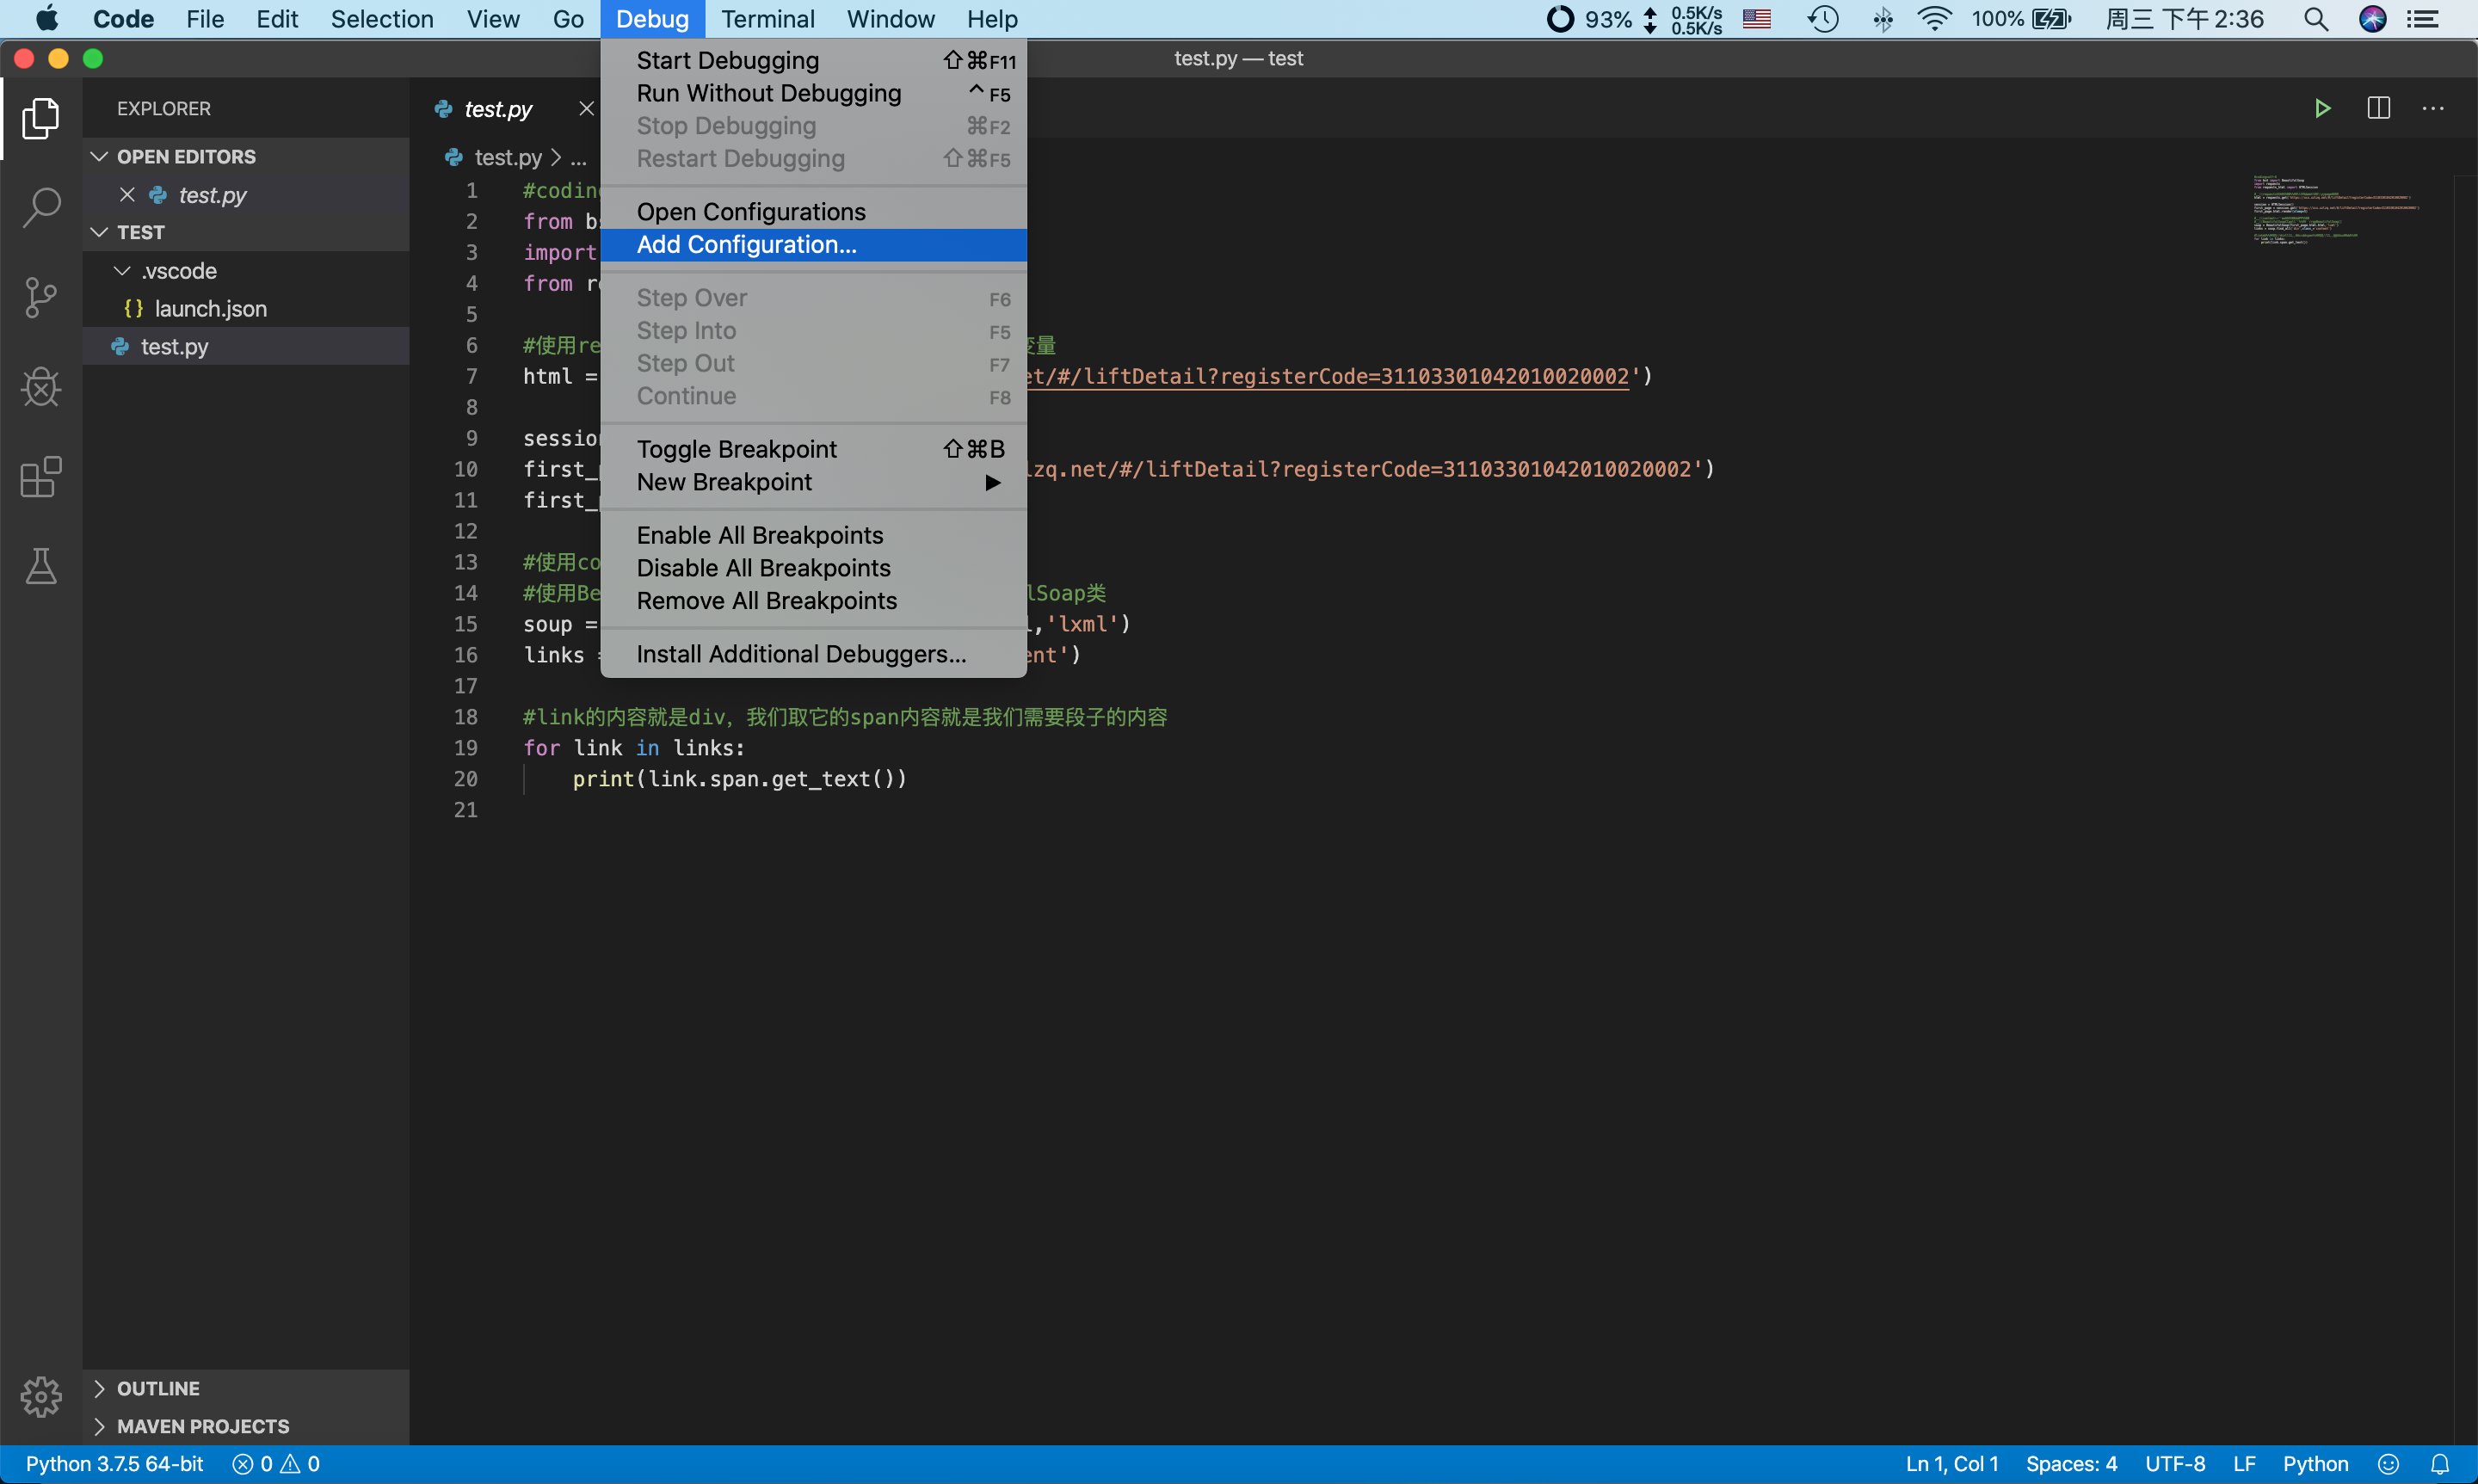Select test.py in TEST folder

246,347
